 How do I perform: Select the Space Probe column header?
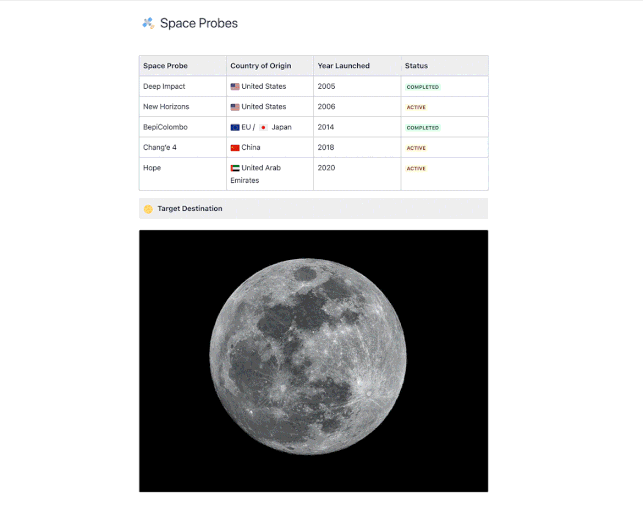point(182,66)
